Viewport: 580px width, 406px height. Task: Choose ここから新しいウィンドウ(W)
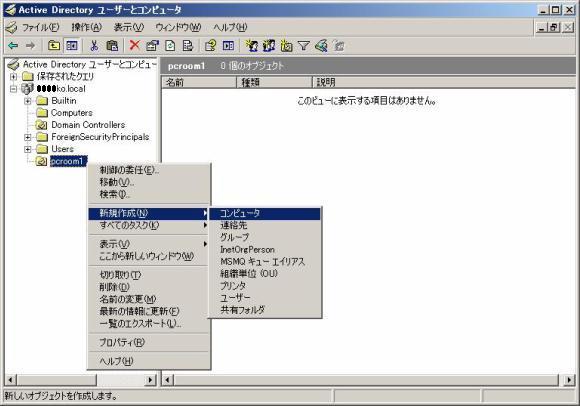tap(149, 256)
